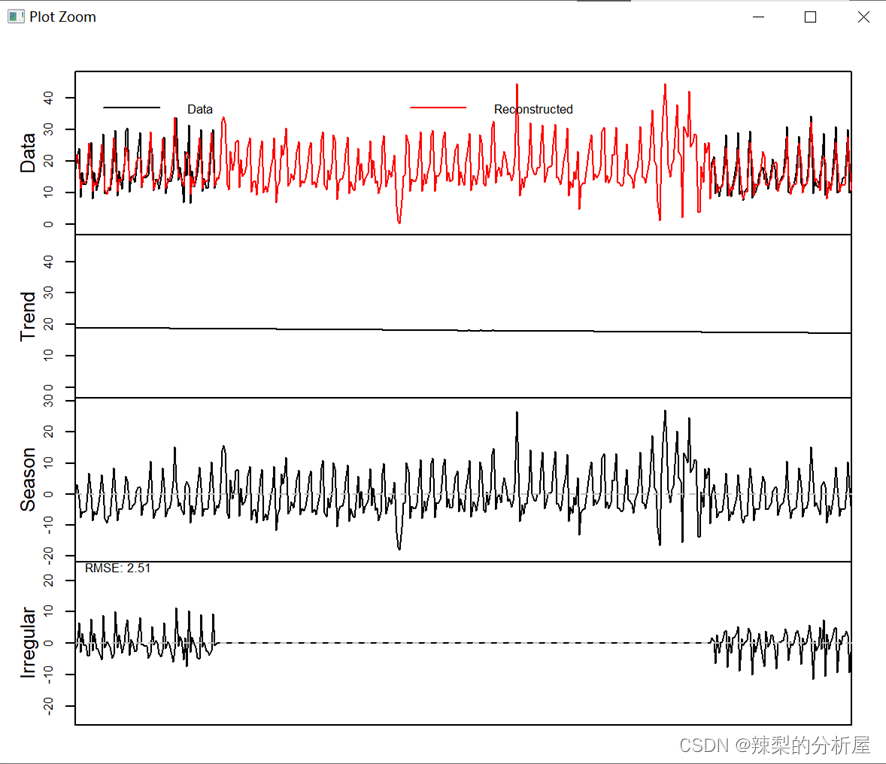This screenshot has width=886, height=764.
Task: Click the 'Trend' y-axis panel title
Action: (x=28, y=316)
